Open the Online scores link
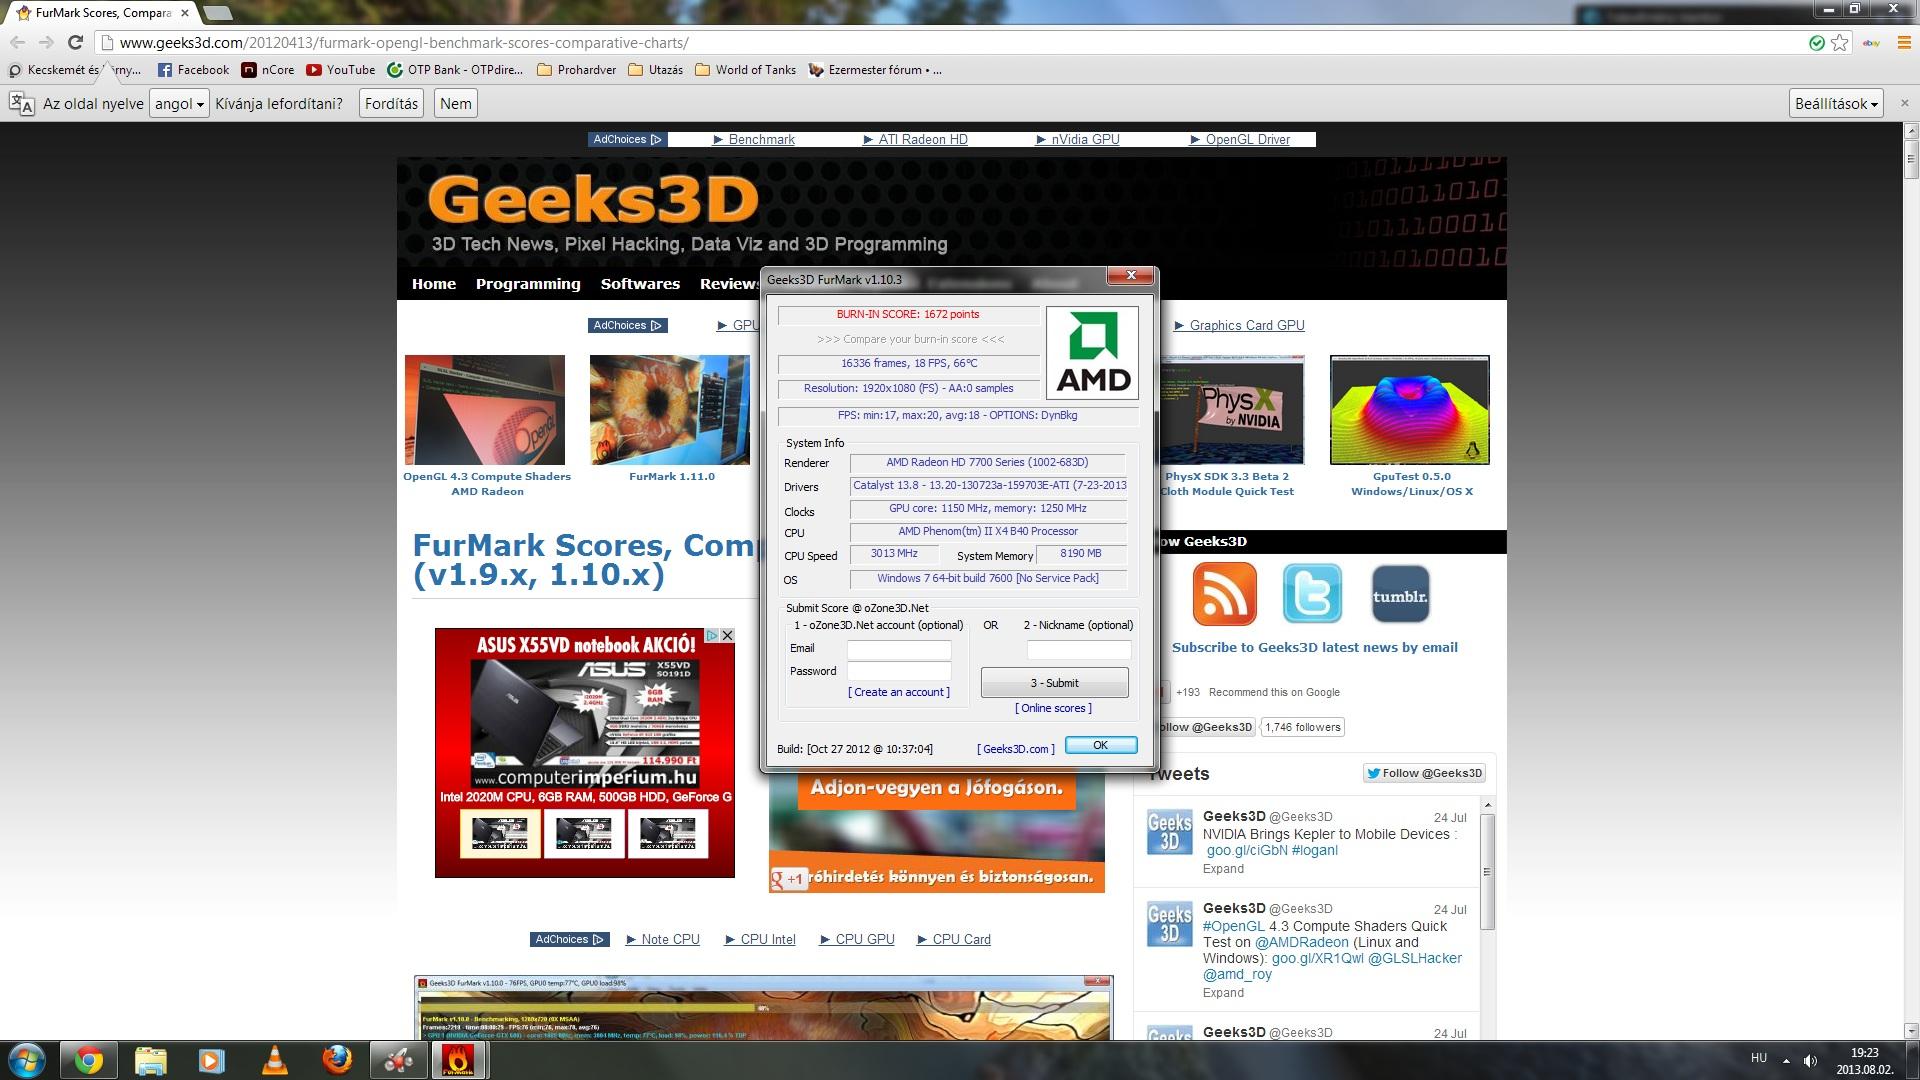The height and width of the screenshot is (1080, 1920). [1053, 708]
